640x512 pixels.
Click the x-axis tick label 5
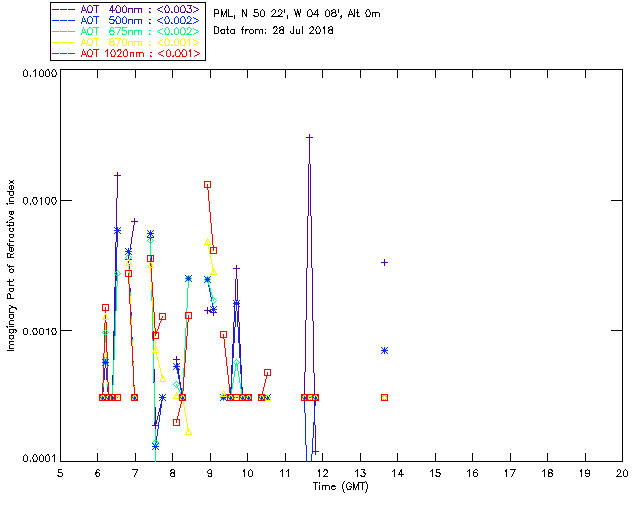pos(60,472)
